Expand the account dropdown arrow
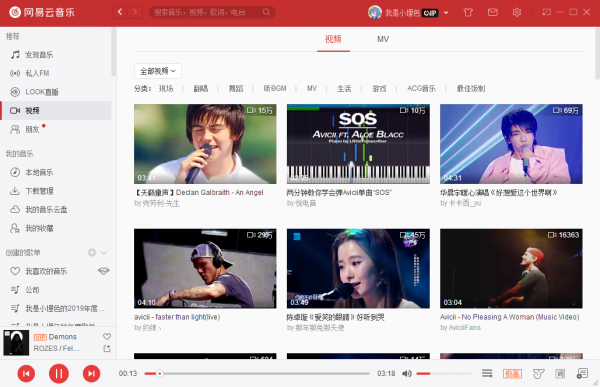 pyautogui.click(x=446, y=13)
